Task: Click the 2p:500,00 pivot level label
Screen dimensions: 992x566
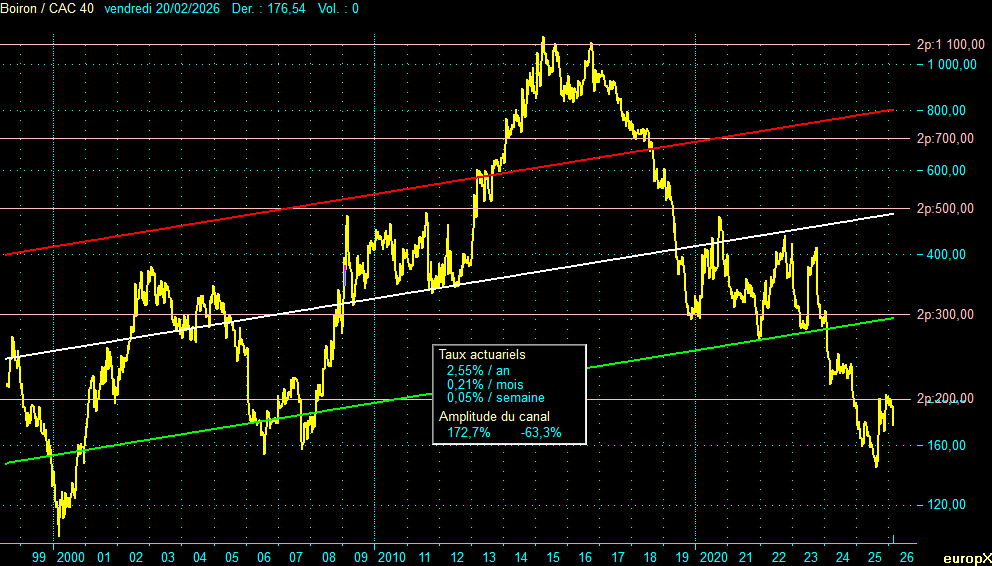Action: [945, 209]
